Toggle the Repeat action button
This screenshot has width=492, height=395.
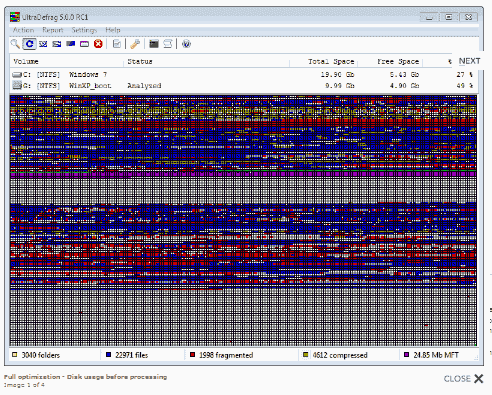tap(29, 44)
